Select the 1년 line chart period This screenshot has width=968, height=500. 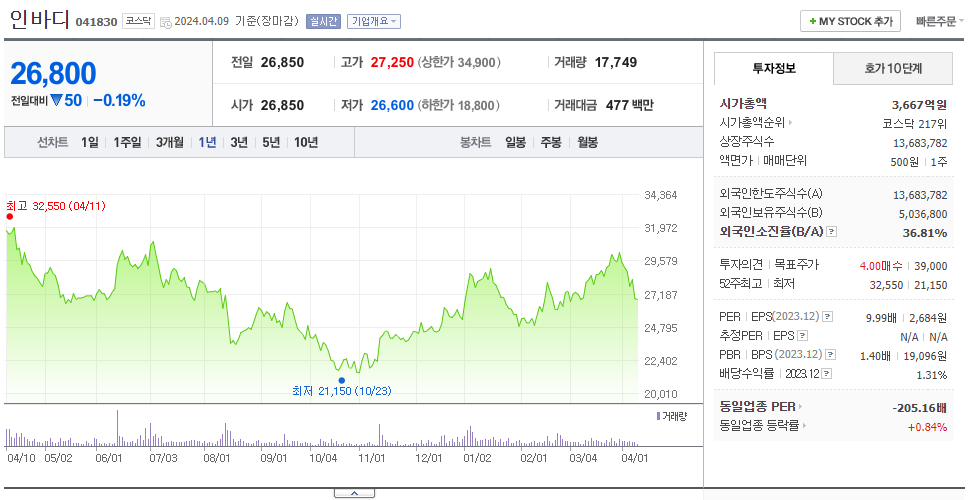[x=207, y=143]
